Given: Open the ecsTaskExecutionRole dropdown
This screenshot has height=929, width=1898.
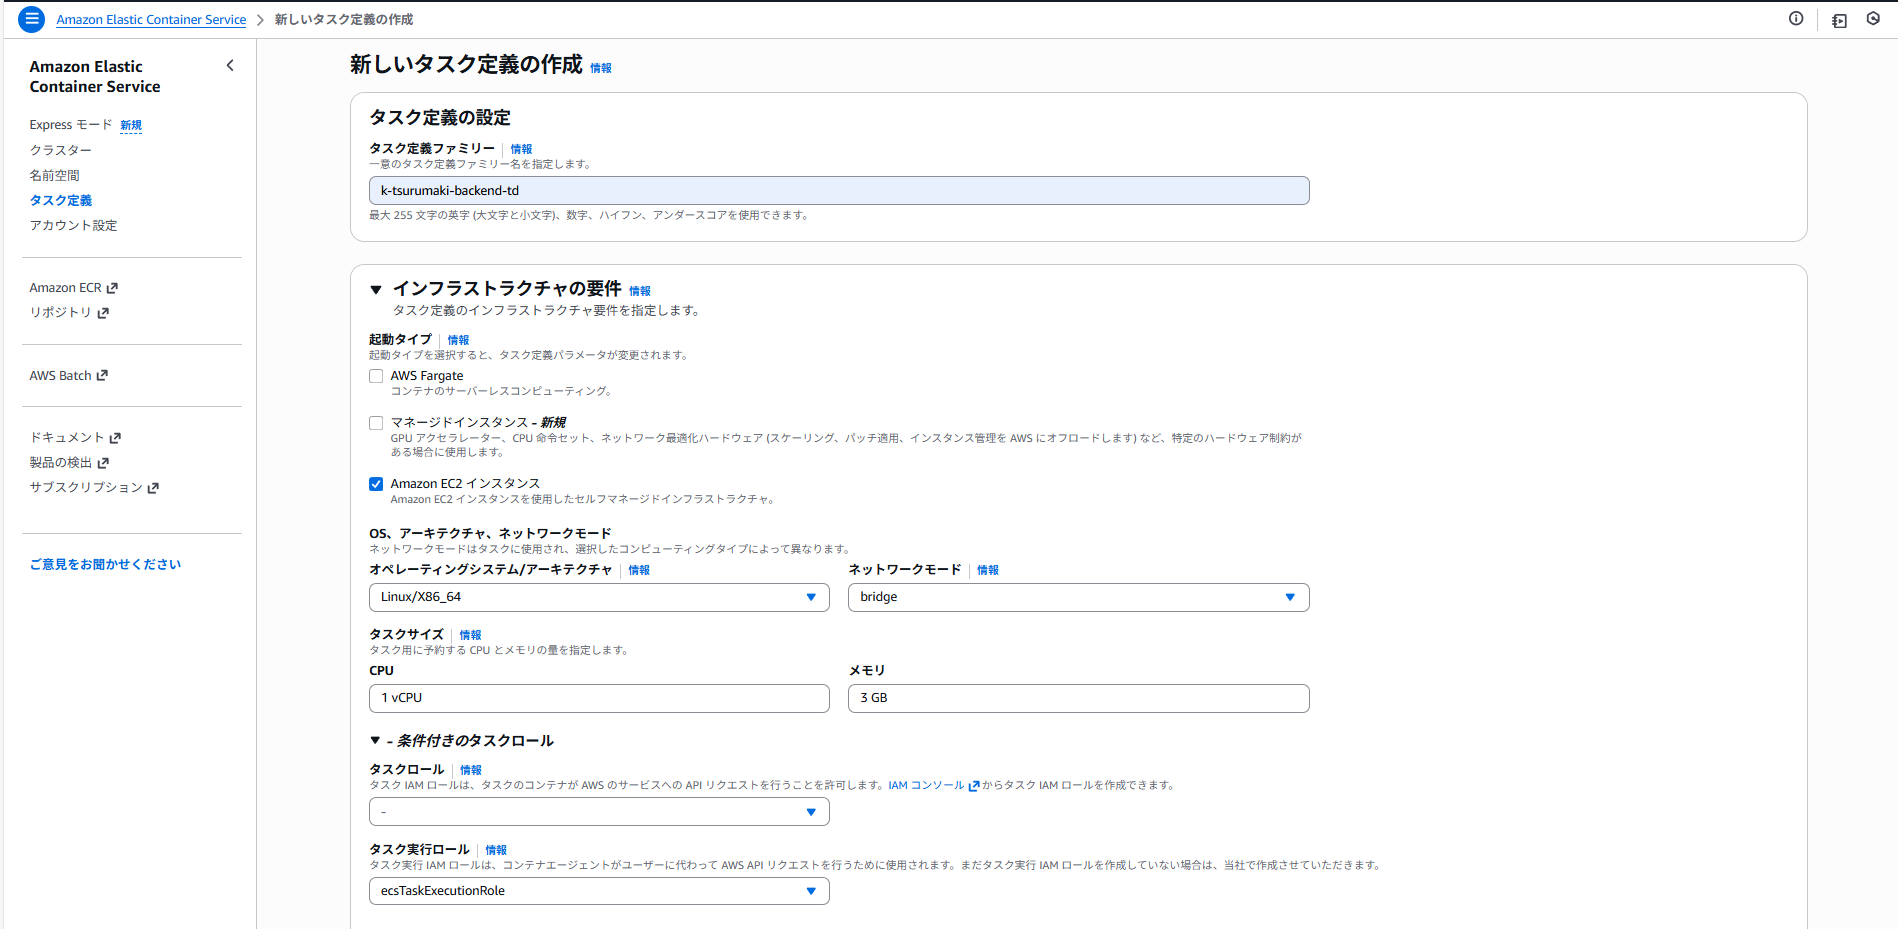Looking at the screenshot, I should point(599,891).
